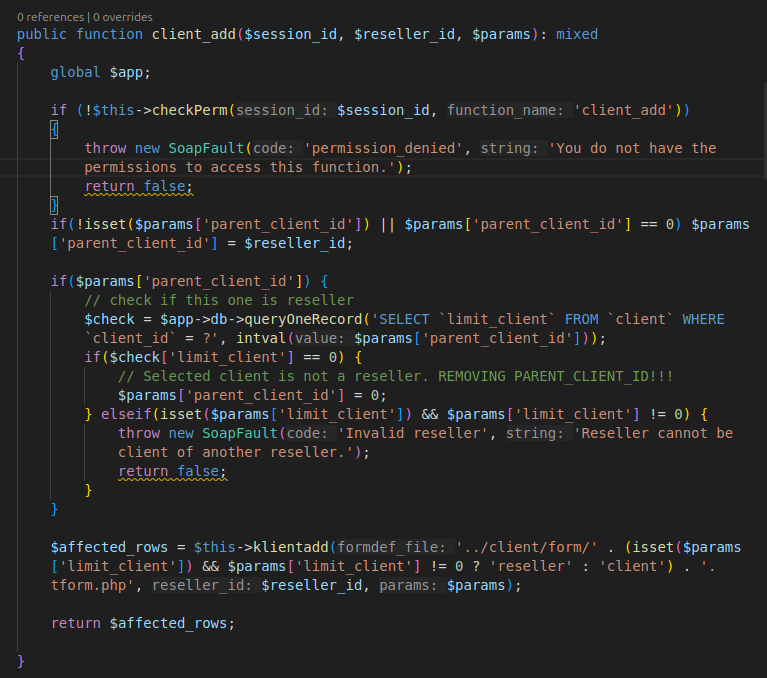Click the 'REMOVING PARENT_CLIENT_ID!!!' comment
Screen dimensions: 767x678
tap(555, 376)
